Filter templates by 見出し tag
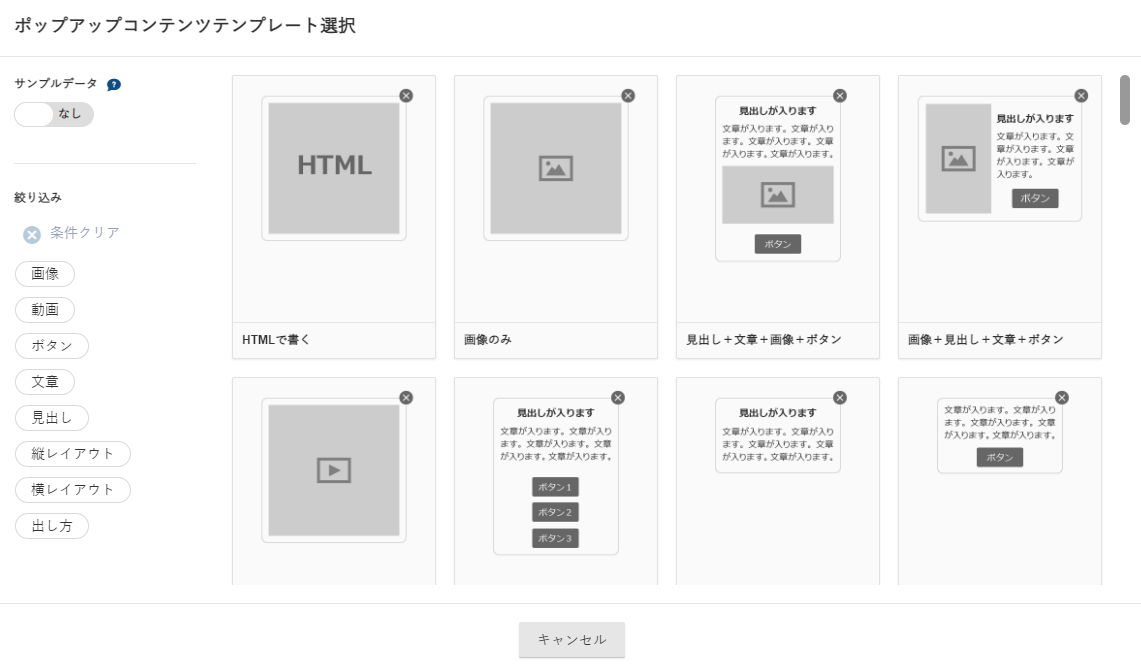This screenshot has width=1141, height=670. [x=52, y=418]
